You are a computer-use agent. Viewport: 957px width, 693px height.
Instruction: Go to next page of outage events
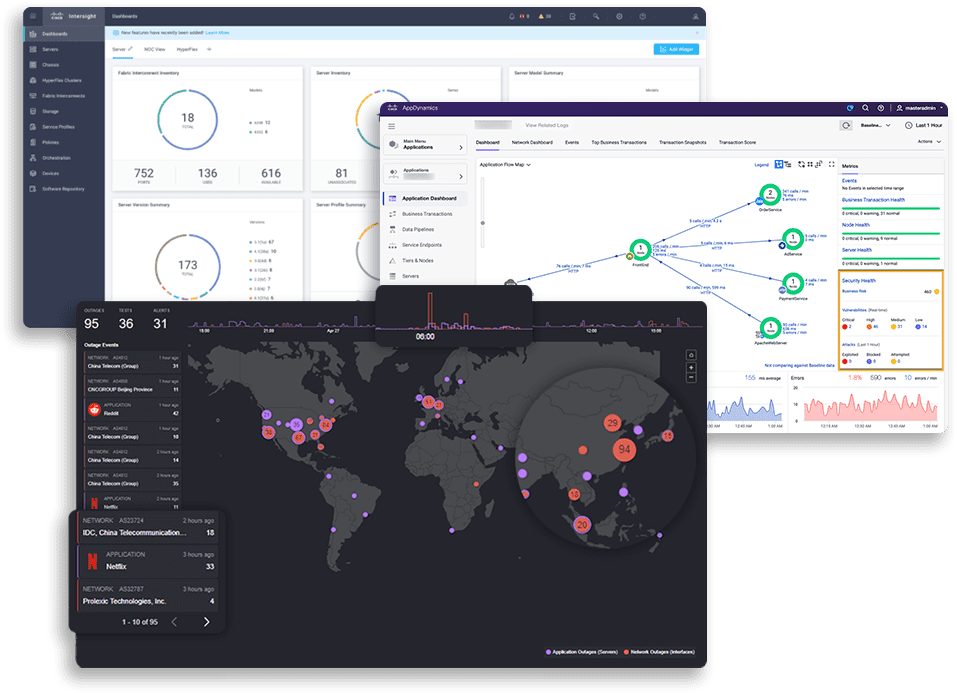pos(207,622)
